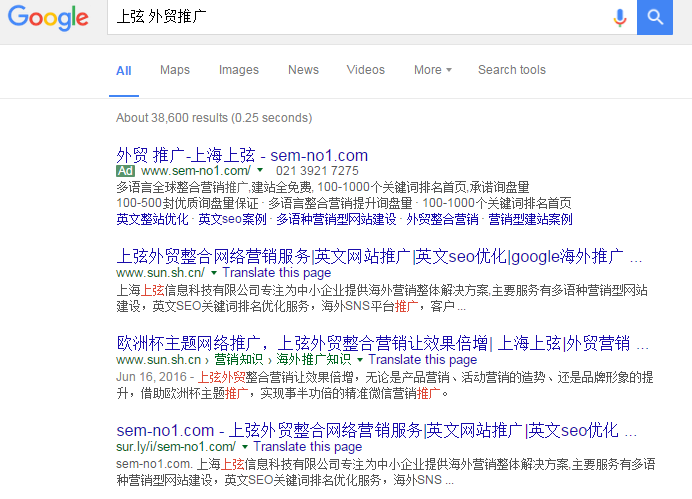Open result 上弦外贸整合网络营销服务|英文网站推广
This screenshot has height=499, width=692.
coord(379,256)
